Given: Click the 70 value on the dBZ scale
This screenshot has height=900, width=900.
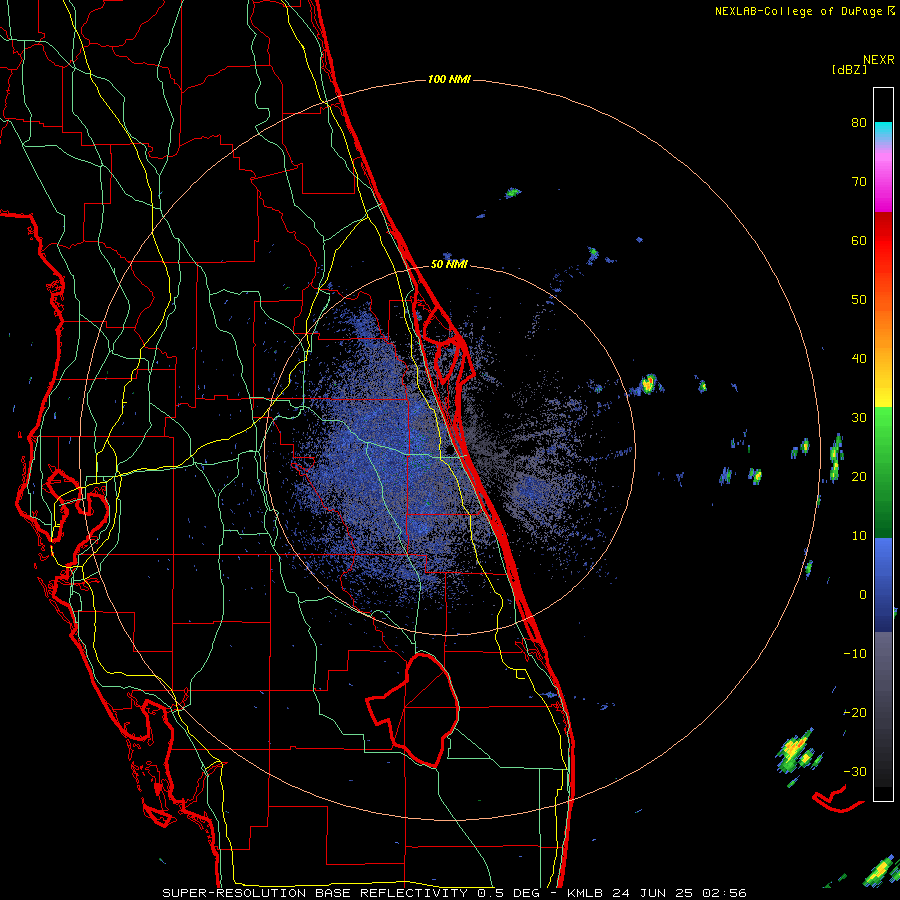Looking at the screenshot, I should 859,182.
